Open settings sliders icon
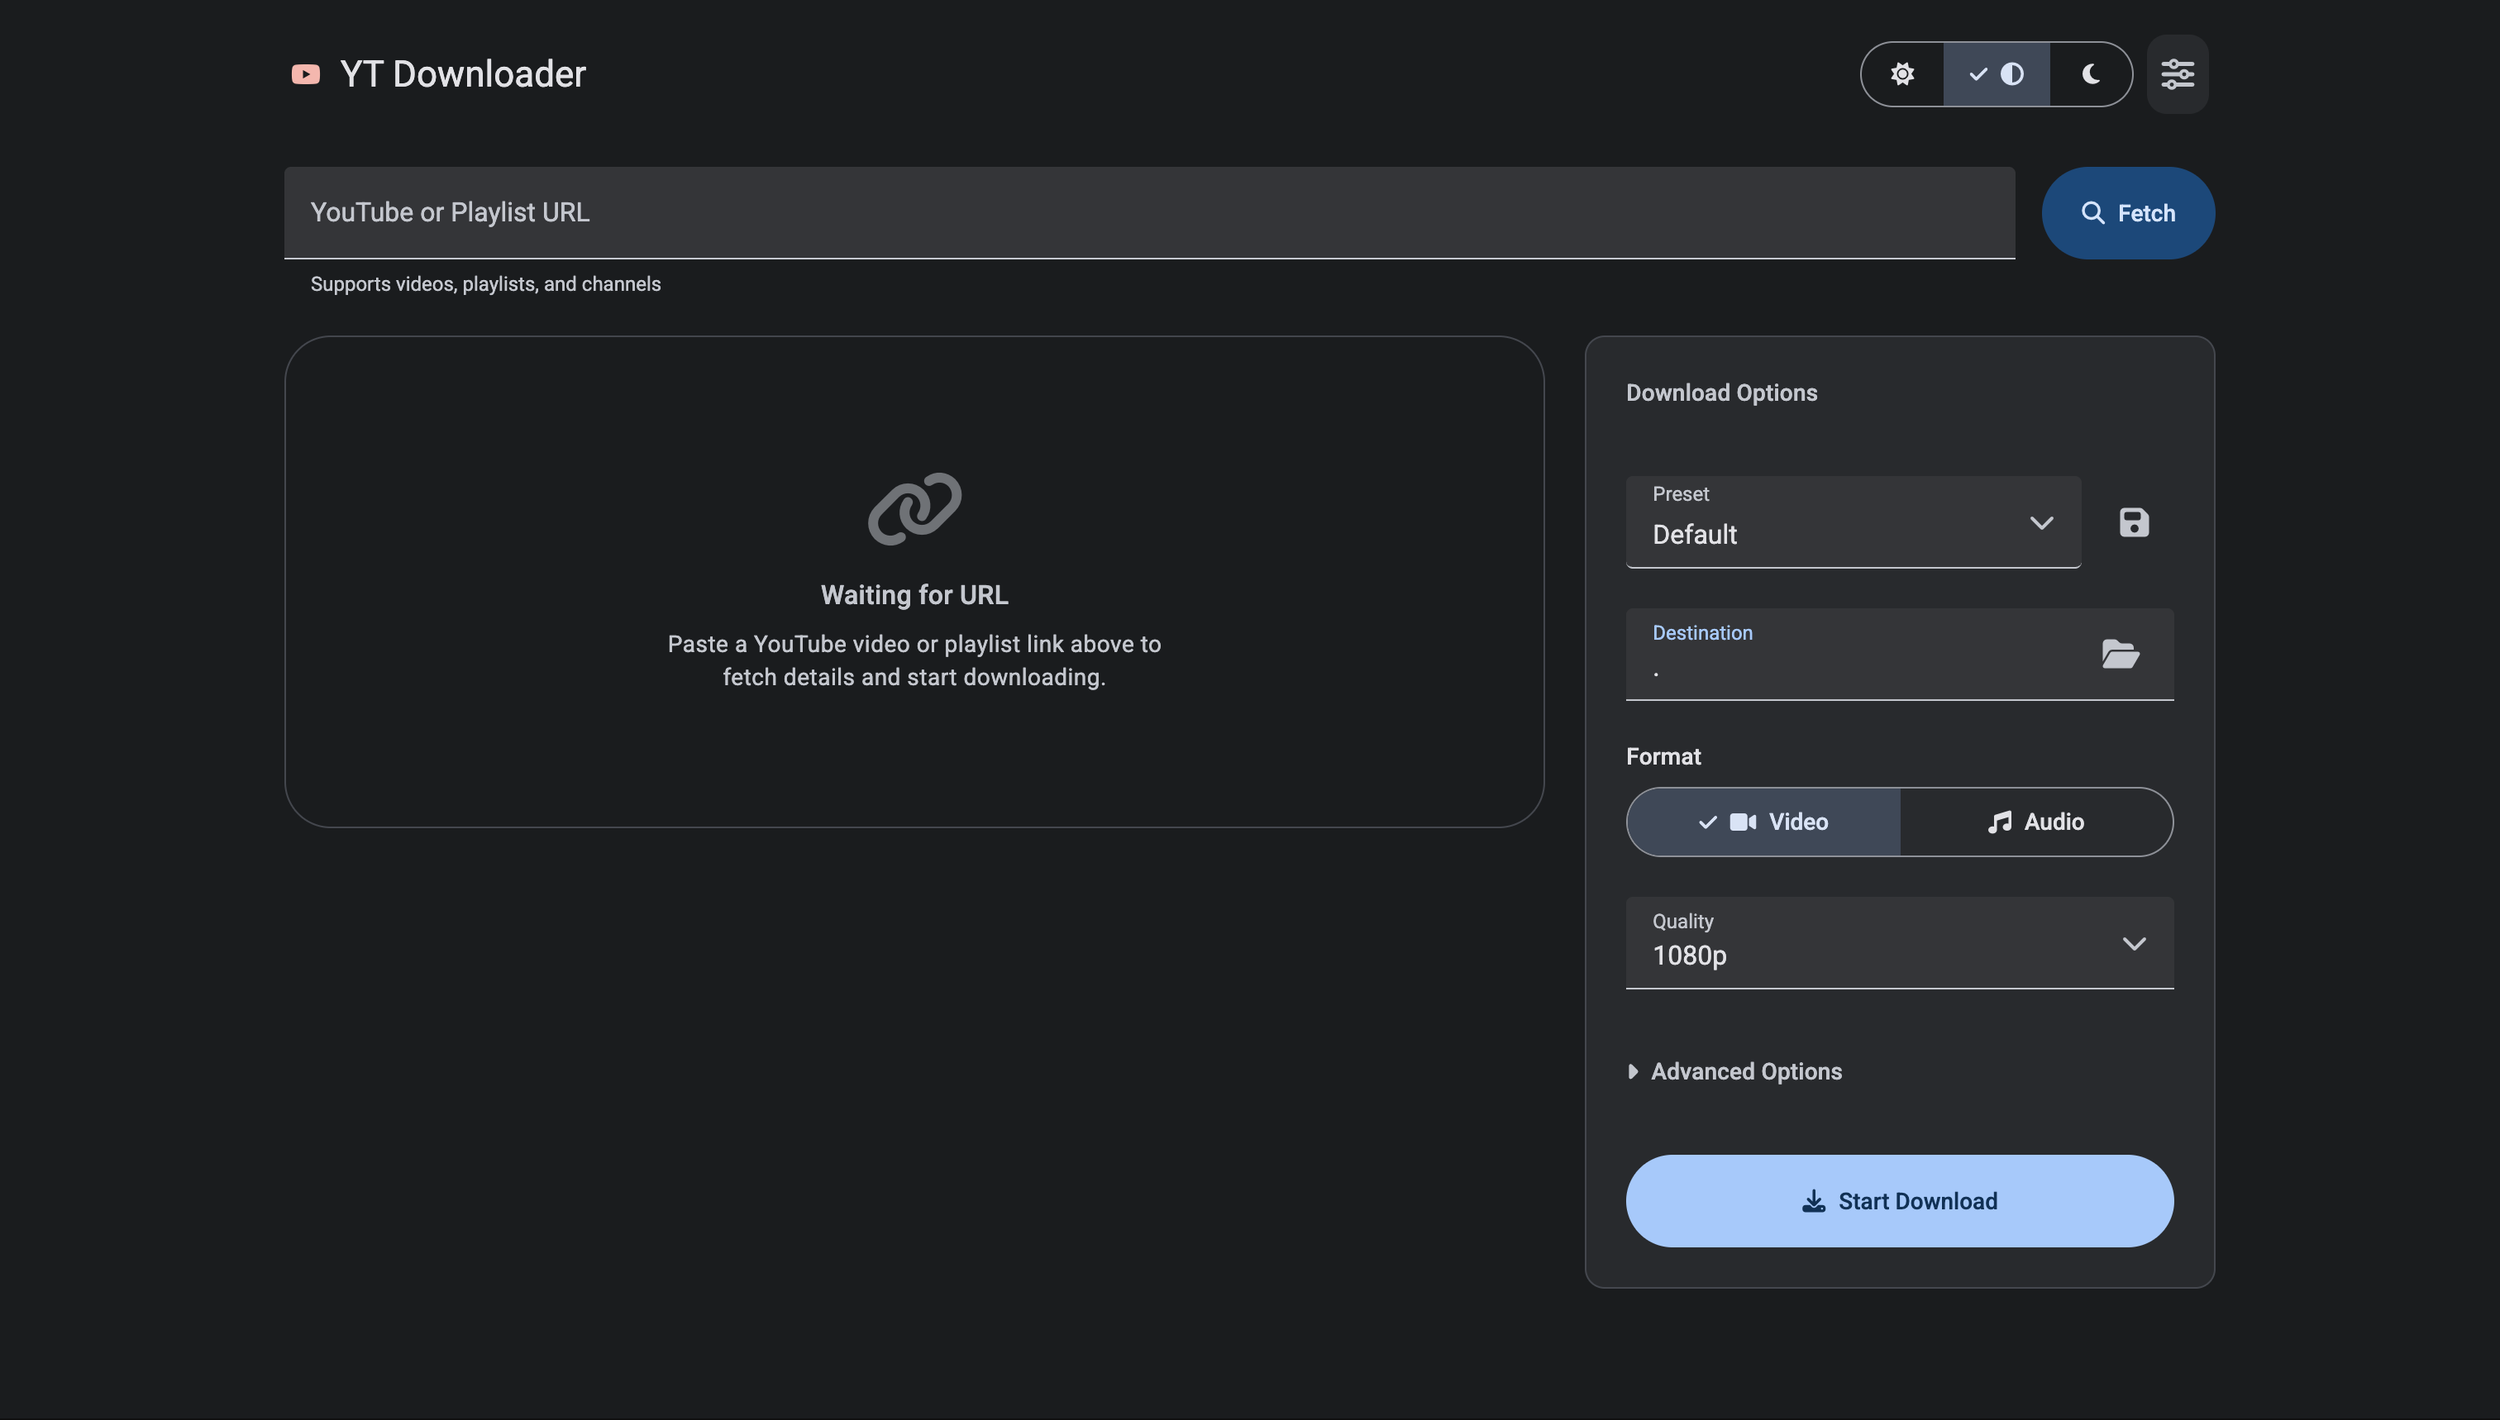Screen dimensions: 2500x1420 tap(2177, 74)
